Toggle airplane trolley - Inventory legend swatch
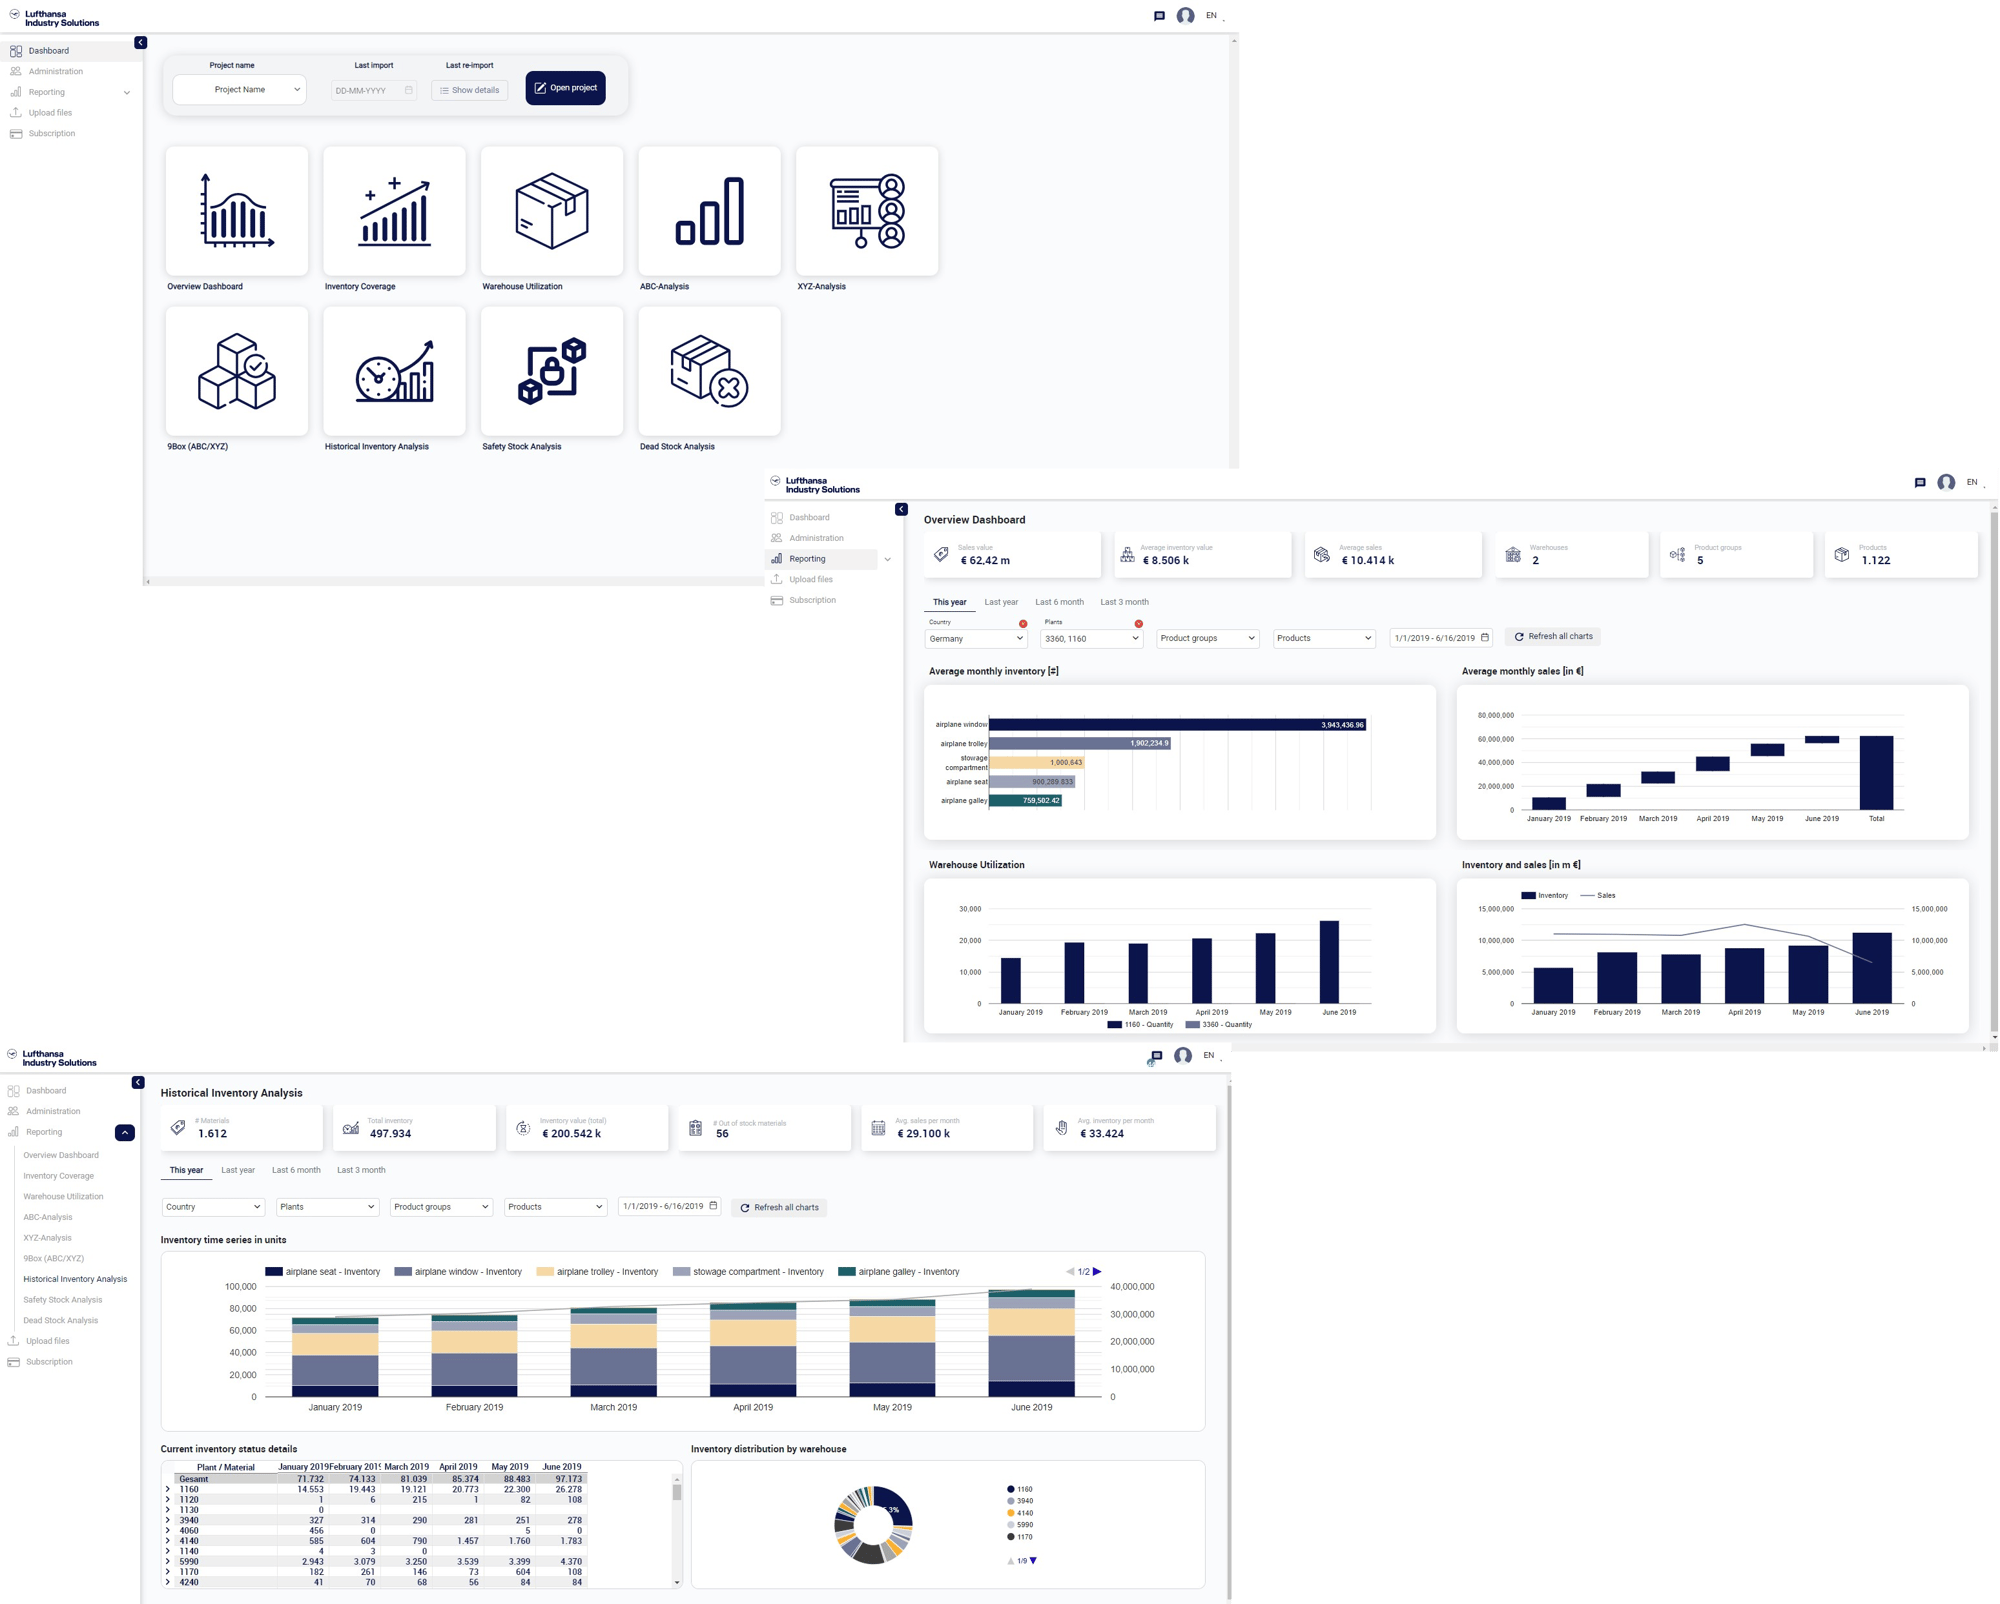This screenshot has width=2000, height=1604. coord(545,1272)
